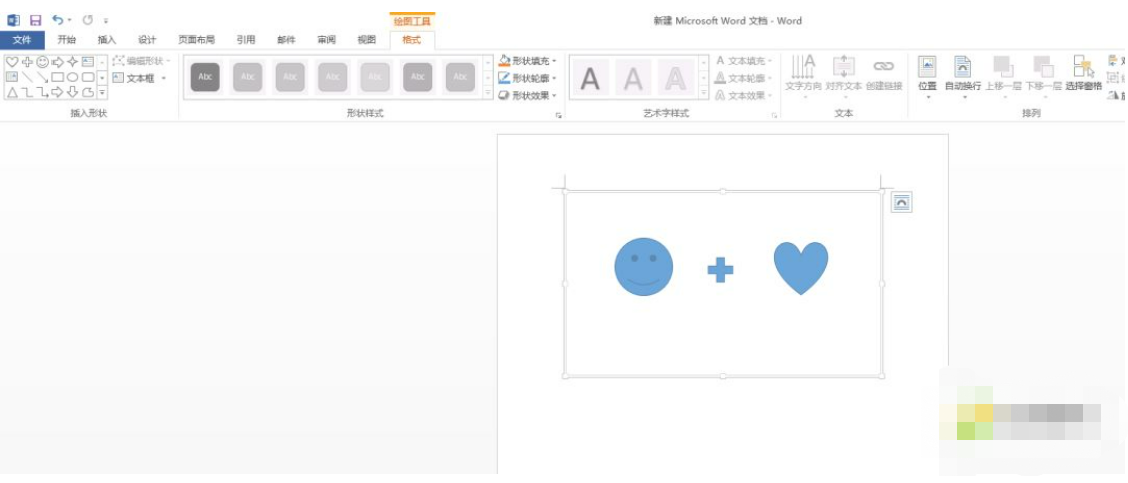Switch to the 邮件 Mailings tab

point(286,40)
